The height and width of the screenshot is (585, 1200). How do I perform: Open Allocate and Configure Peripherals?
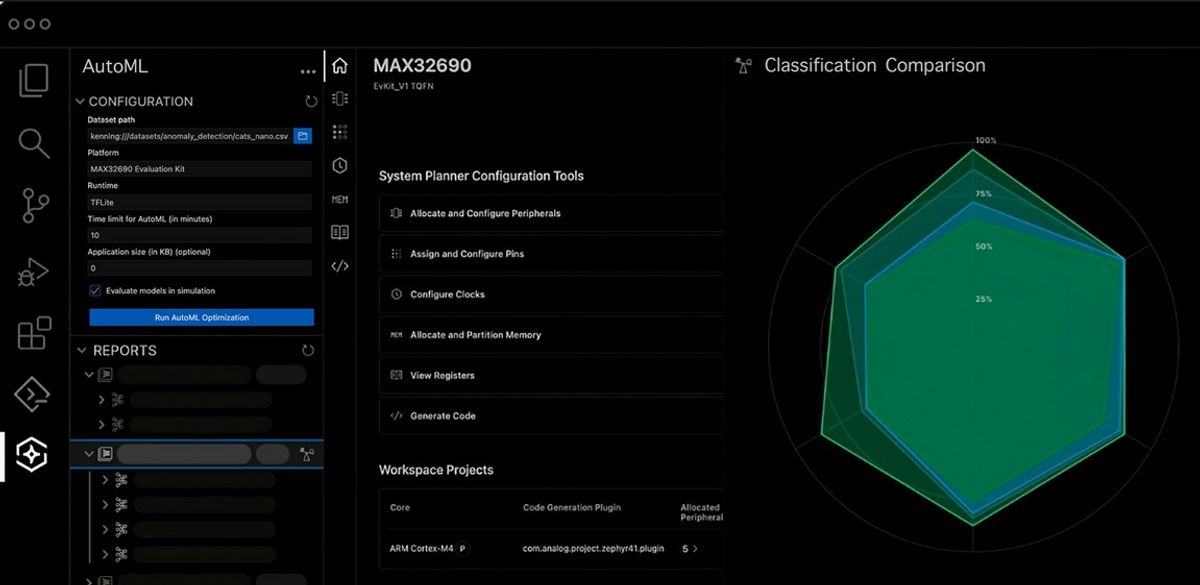[x=485, y=214]
